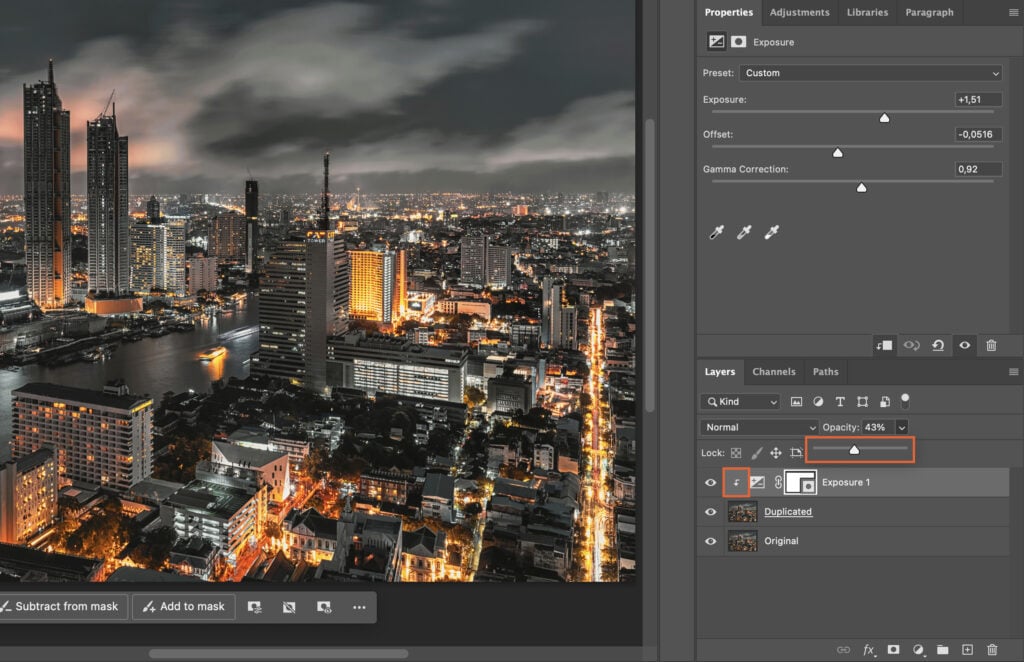Open the Paragraph panel tab
This screenshot has width=1024, height=662.
coord(929,12)
